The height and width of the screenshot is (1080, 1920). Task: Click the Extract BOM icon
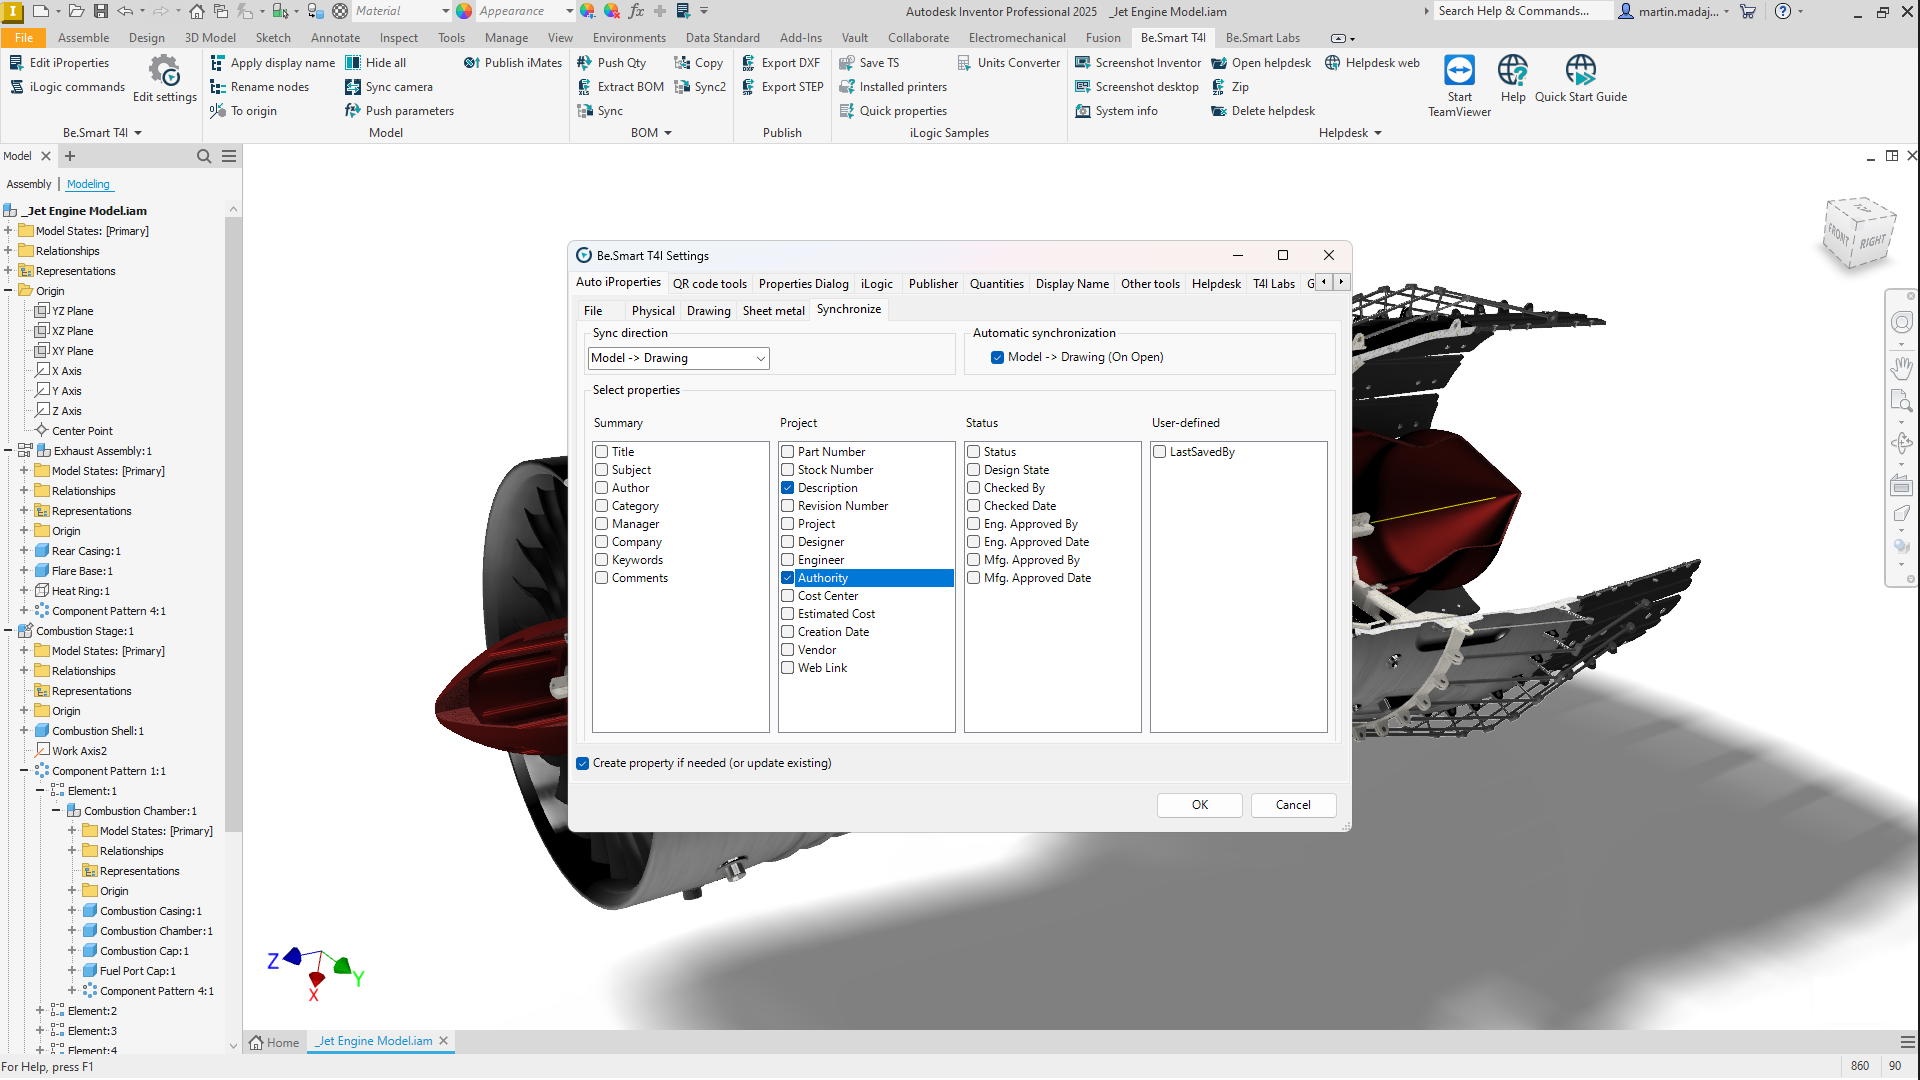pyautogui.click(x=585, y=87)
